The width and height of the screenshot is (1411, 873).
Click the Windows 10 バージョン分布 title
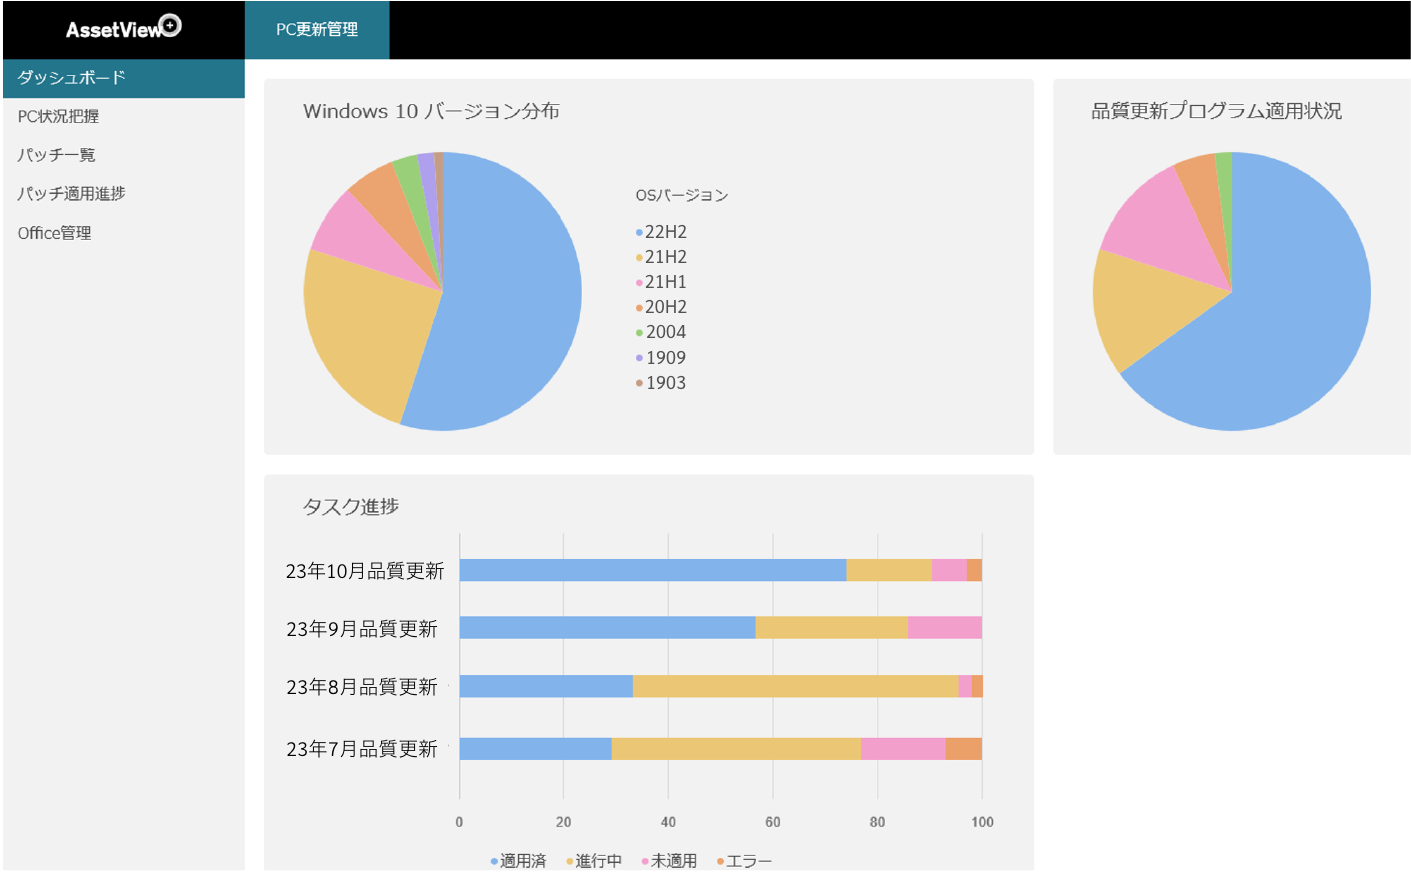point(431,111)
